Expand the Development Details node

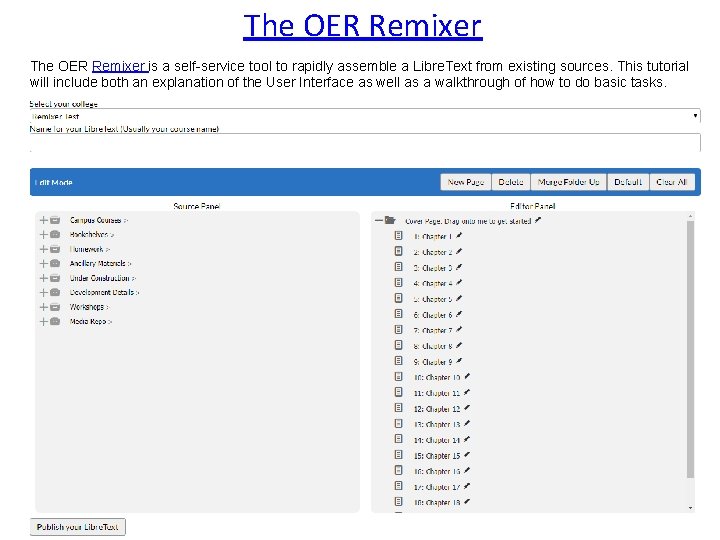(44, 292)
